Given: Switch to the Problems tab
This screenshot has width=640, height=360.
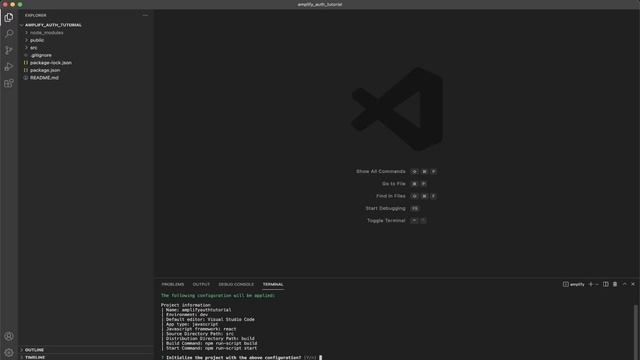Looking at the screenshot, I should [173, 284].
